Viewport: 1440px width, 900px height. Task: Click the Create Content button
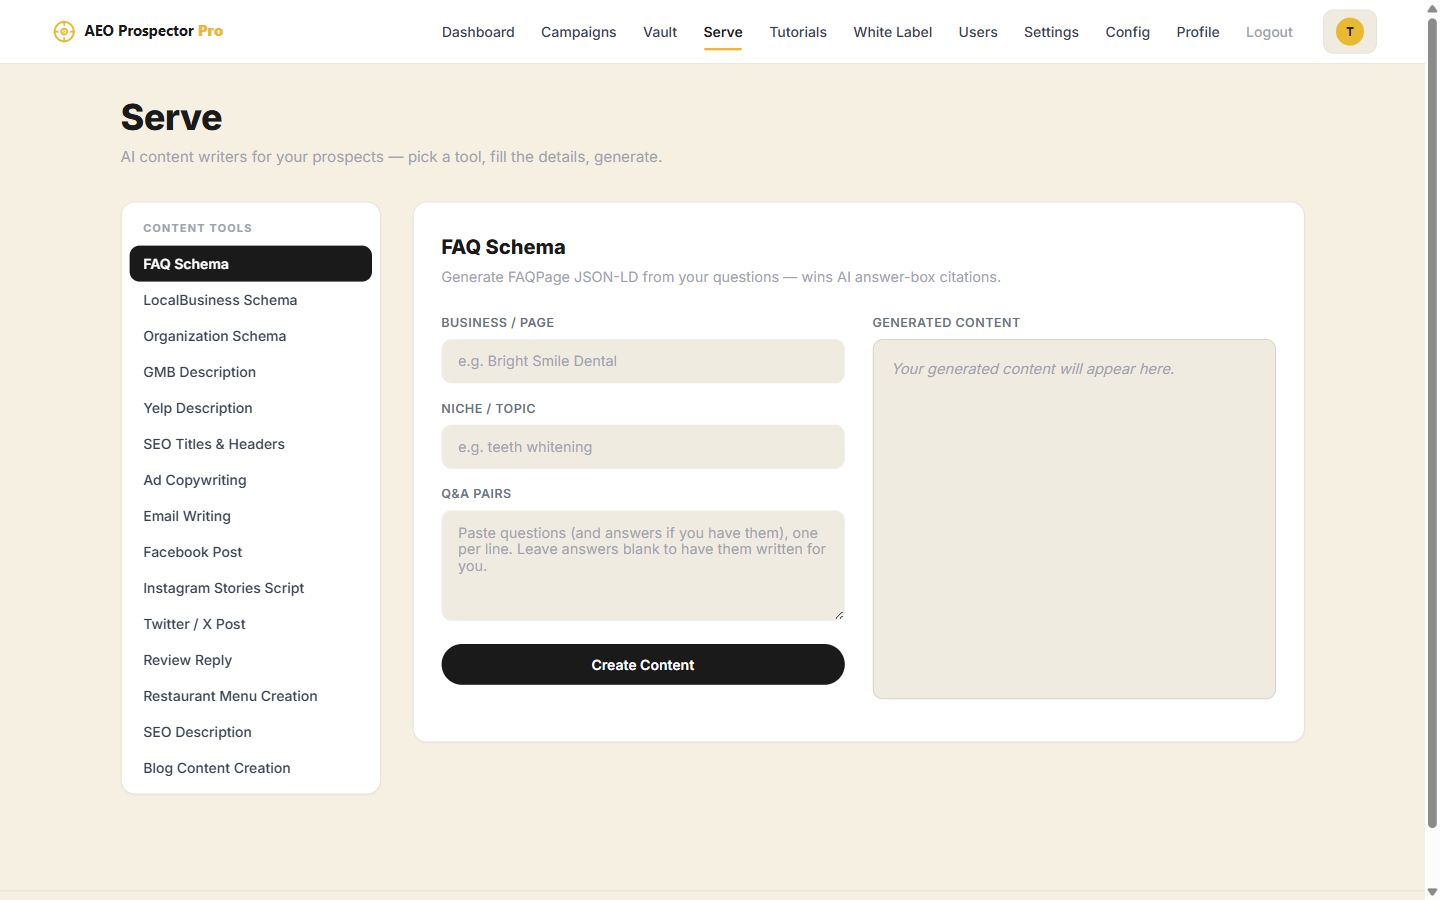643,665
